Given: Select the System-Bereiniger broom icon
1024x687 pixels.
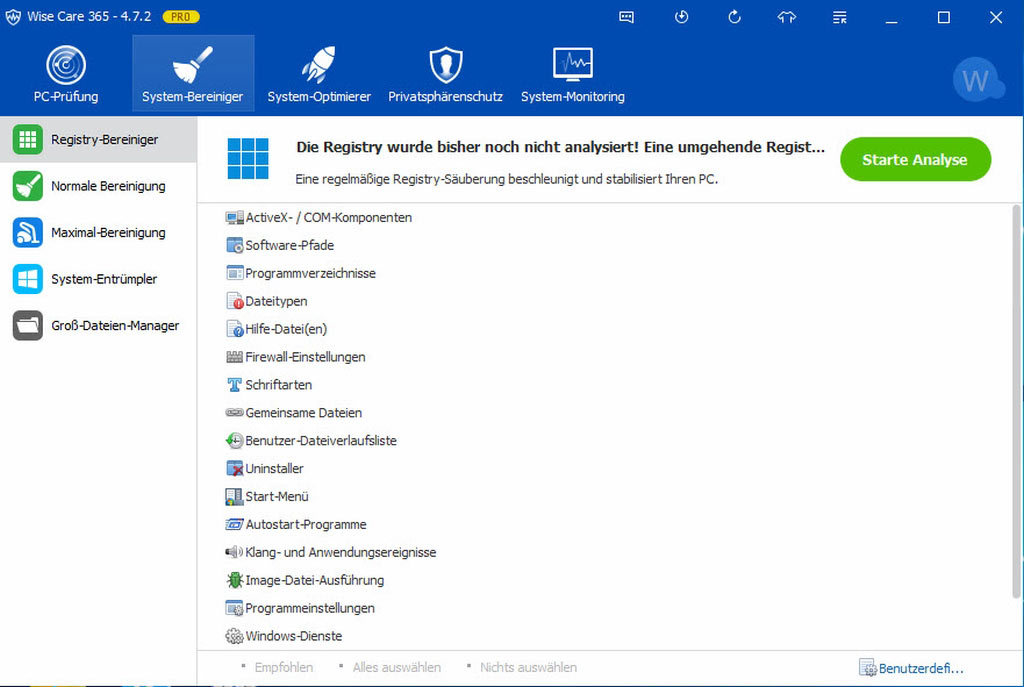Looking at the screenshot, I should (193, 65).
